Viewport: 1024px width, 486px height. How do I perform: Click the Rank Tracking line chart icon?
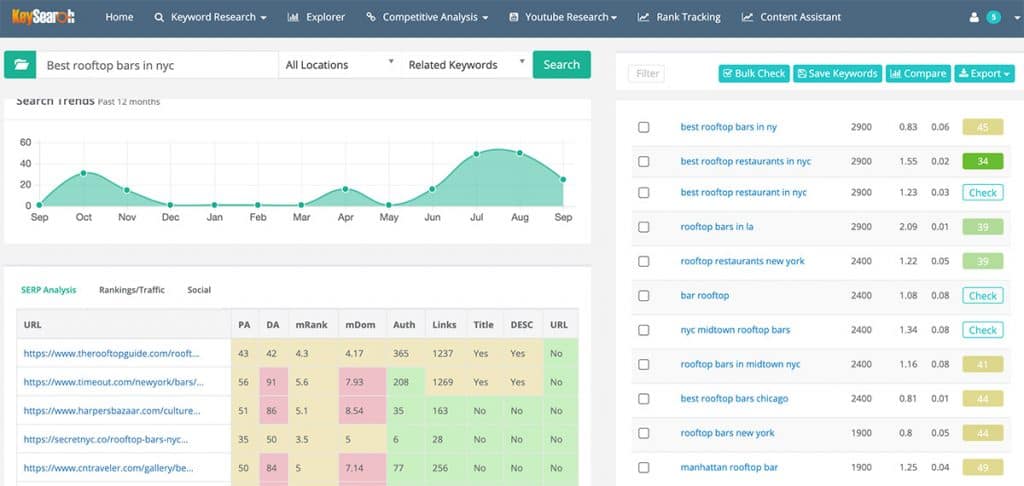pyautogui.click(x=643, y=18)
